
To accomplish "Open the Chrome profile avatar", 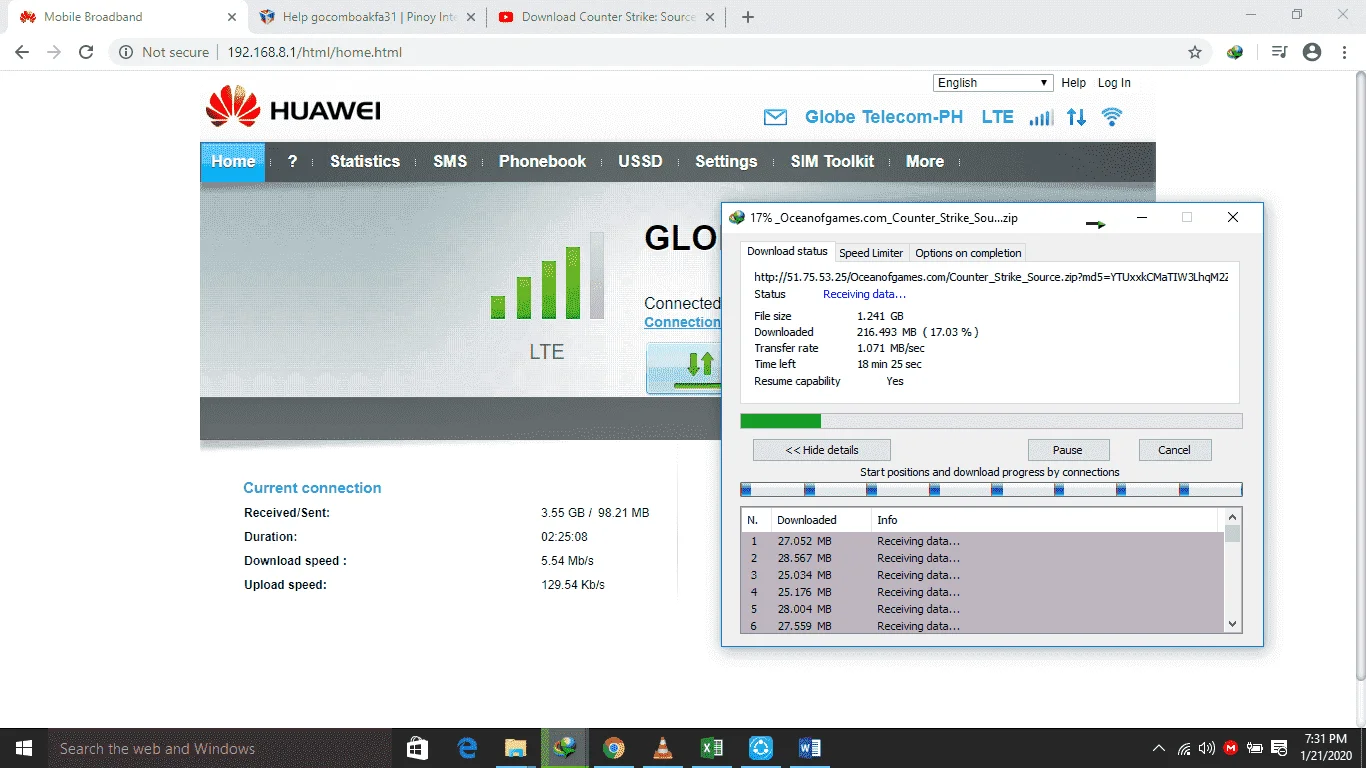I will click(x=1312, y=52).
